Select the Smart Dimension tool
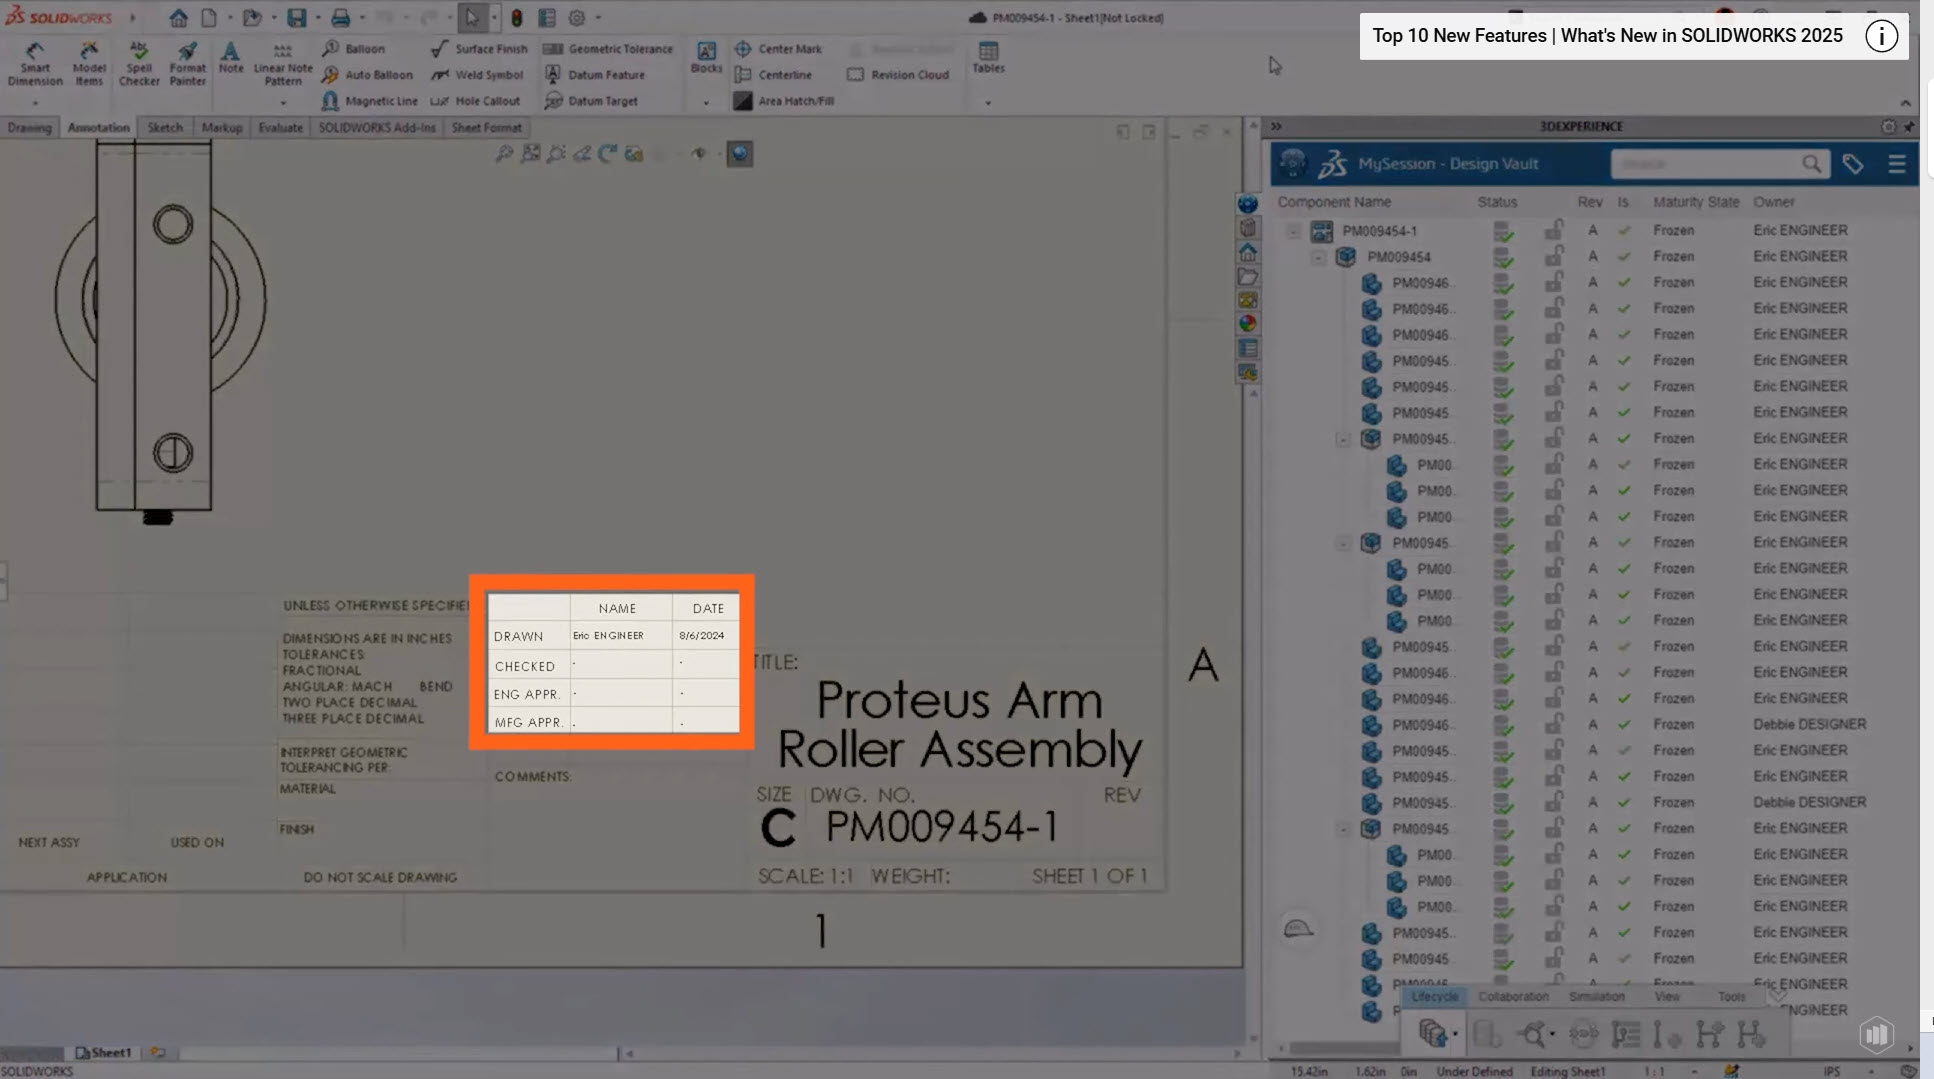The image size is (1934, 1079). 35,63
